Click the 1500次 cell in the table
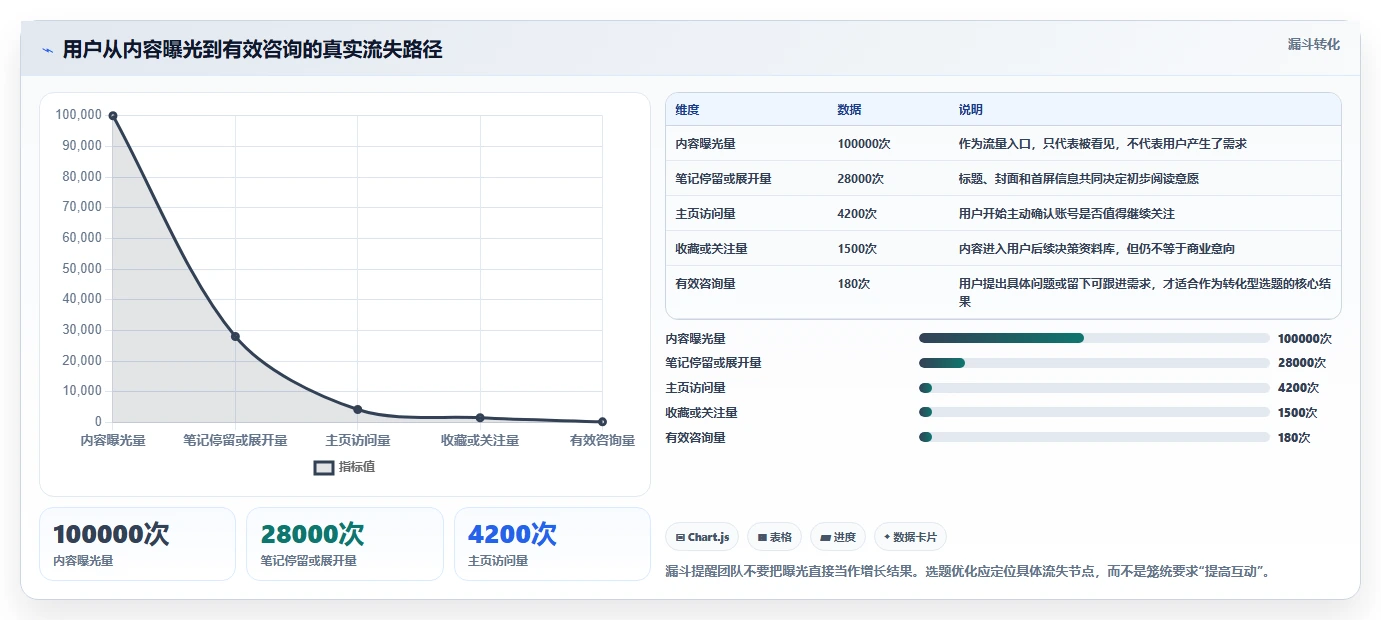This screenshot has height=620, width=1381. (x=857, y=249)
